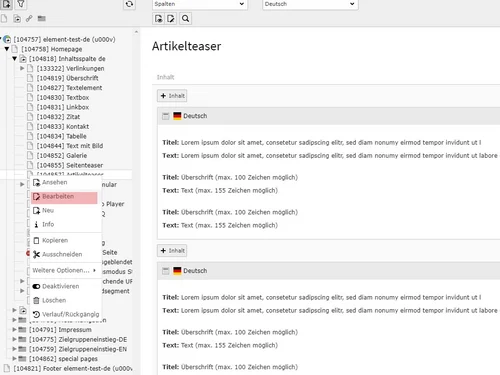Choose Bearbeiten in the context menu
Image resolution: width=500 pixels, height=375 pixels.
pos(64,197)
